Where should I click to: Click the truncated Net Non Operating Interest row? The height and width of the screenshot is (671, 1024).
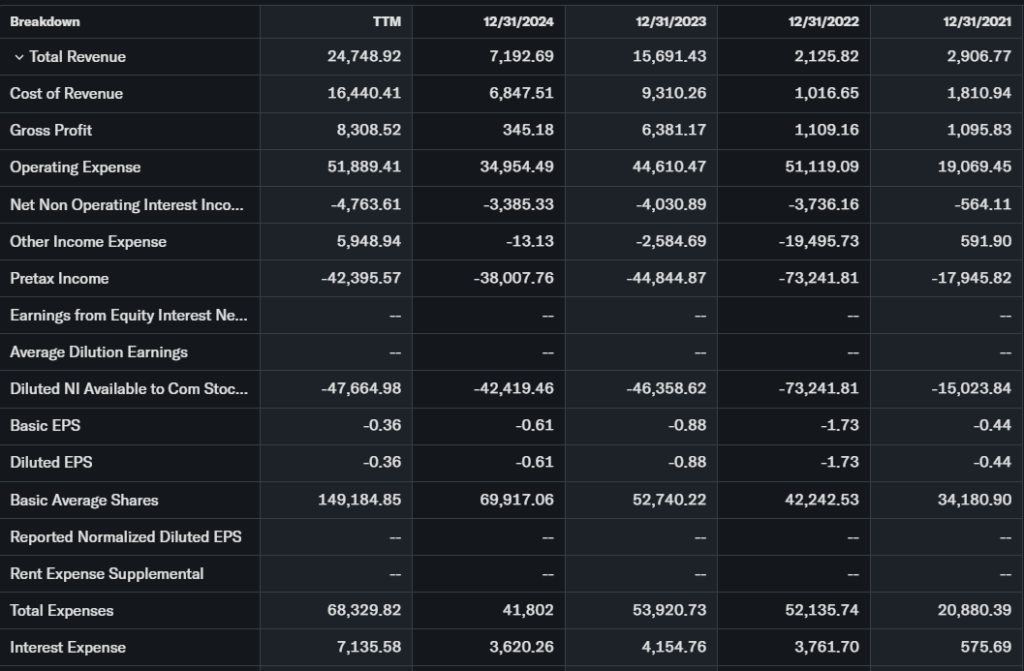[x=126, y=204]
